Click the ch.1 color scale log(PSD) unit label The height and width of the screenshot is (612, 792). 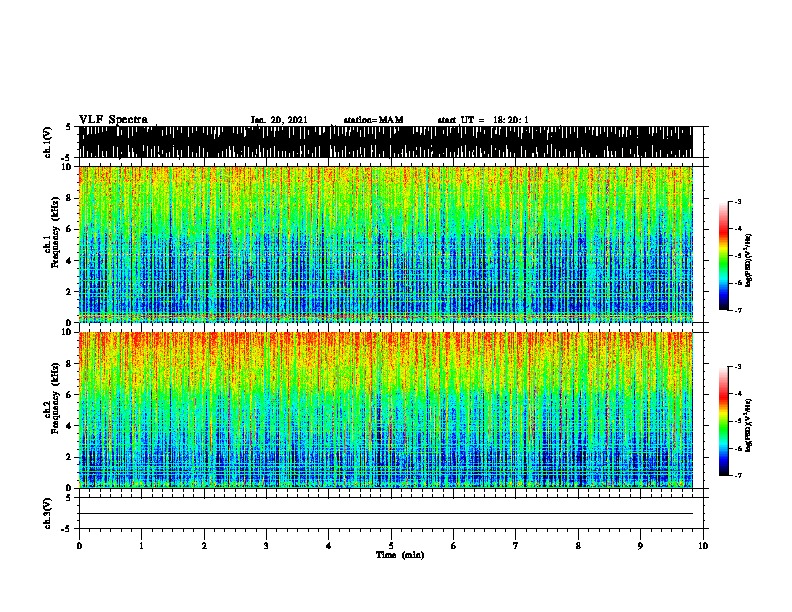[x=748, y=261]
